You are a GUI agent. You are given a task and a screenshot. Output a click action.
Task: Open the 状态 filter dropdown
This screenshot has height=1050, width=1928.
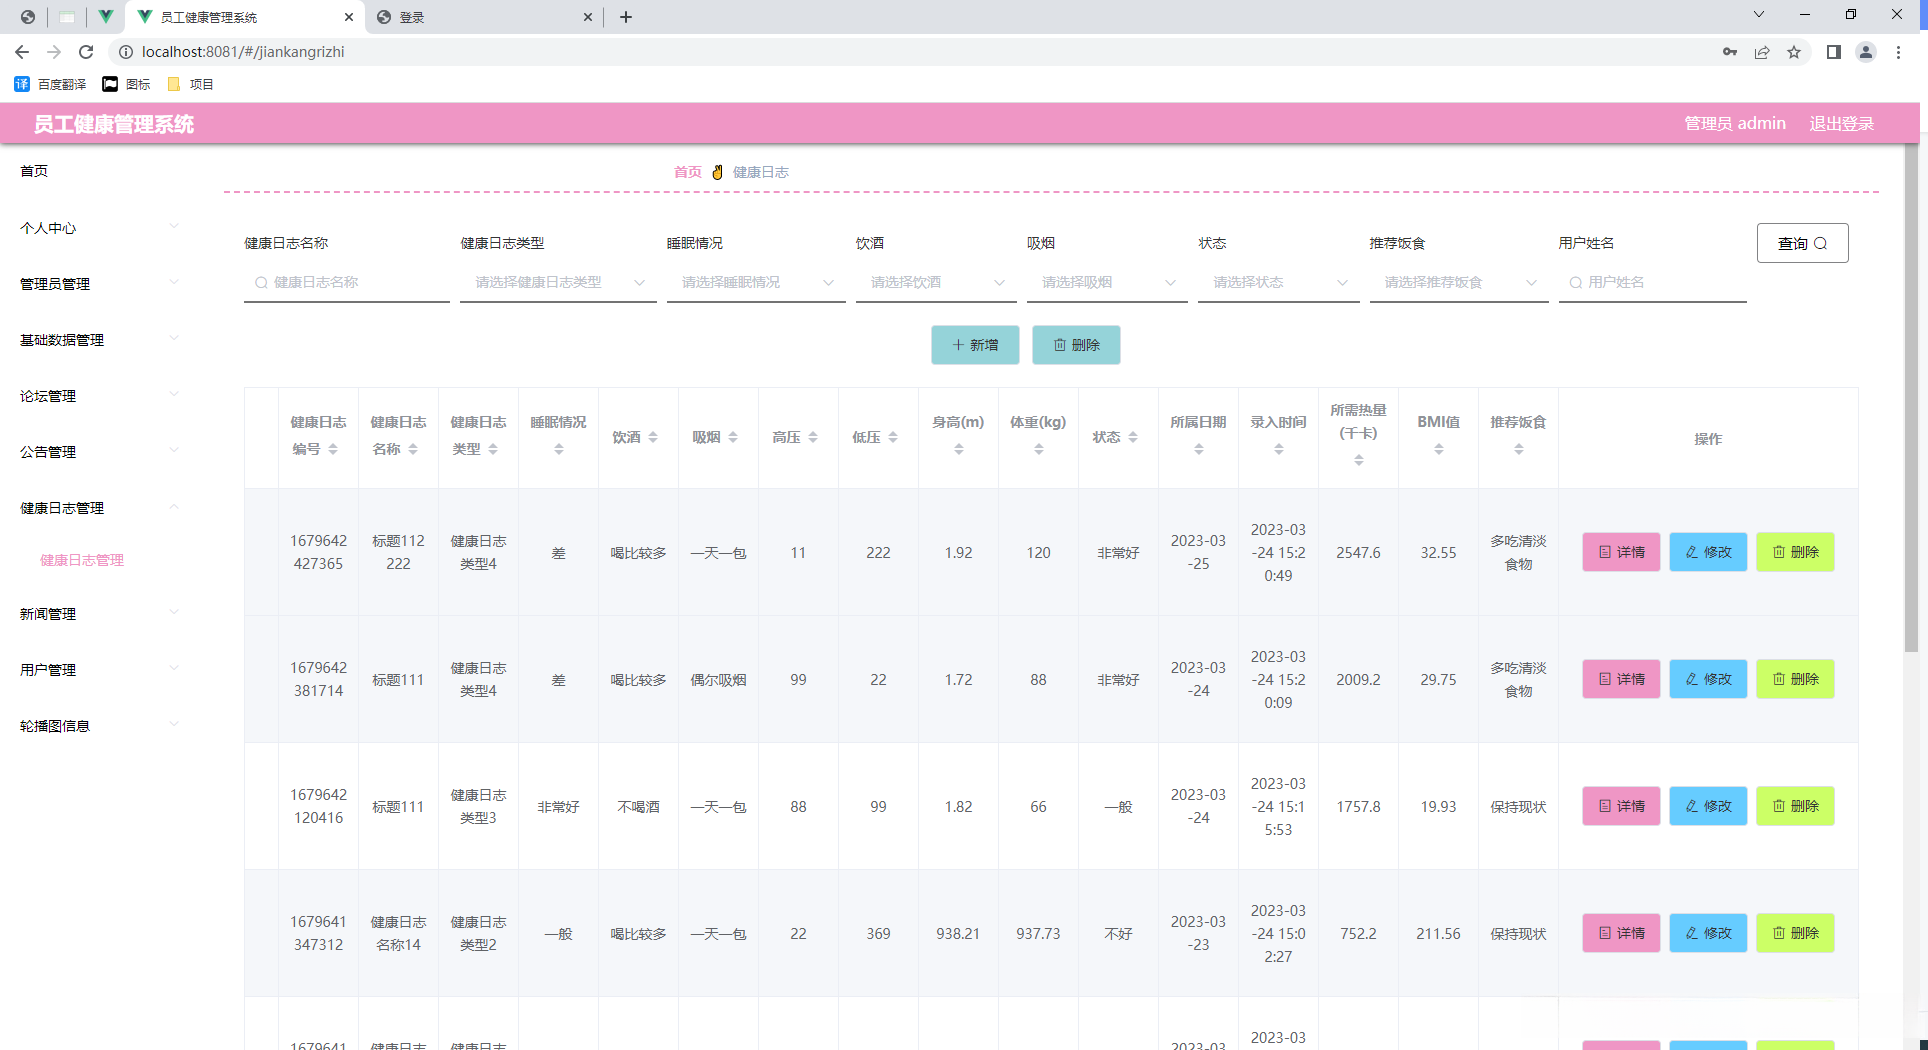point(1279,283)
